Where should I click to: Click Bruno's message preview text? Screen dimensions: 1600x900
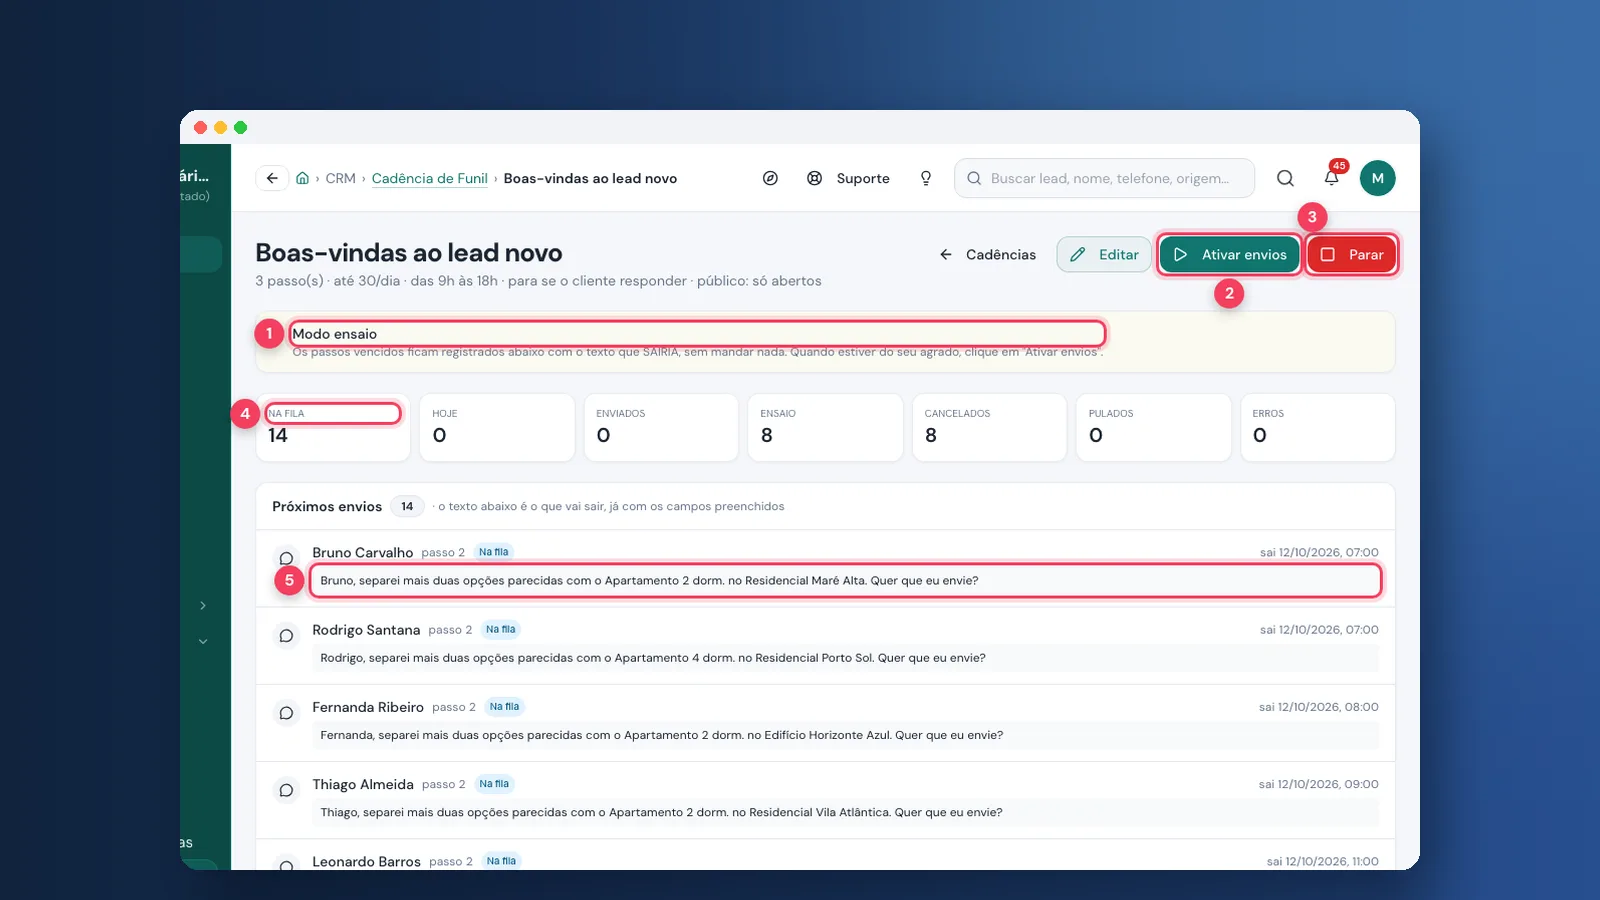(x=649, y=580)
